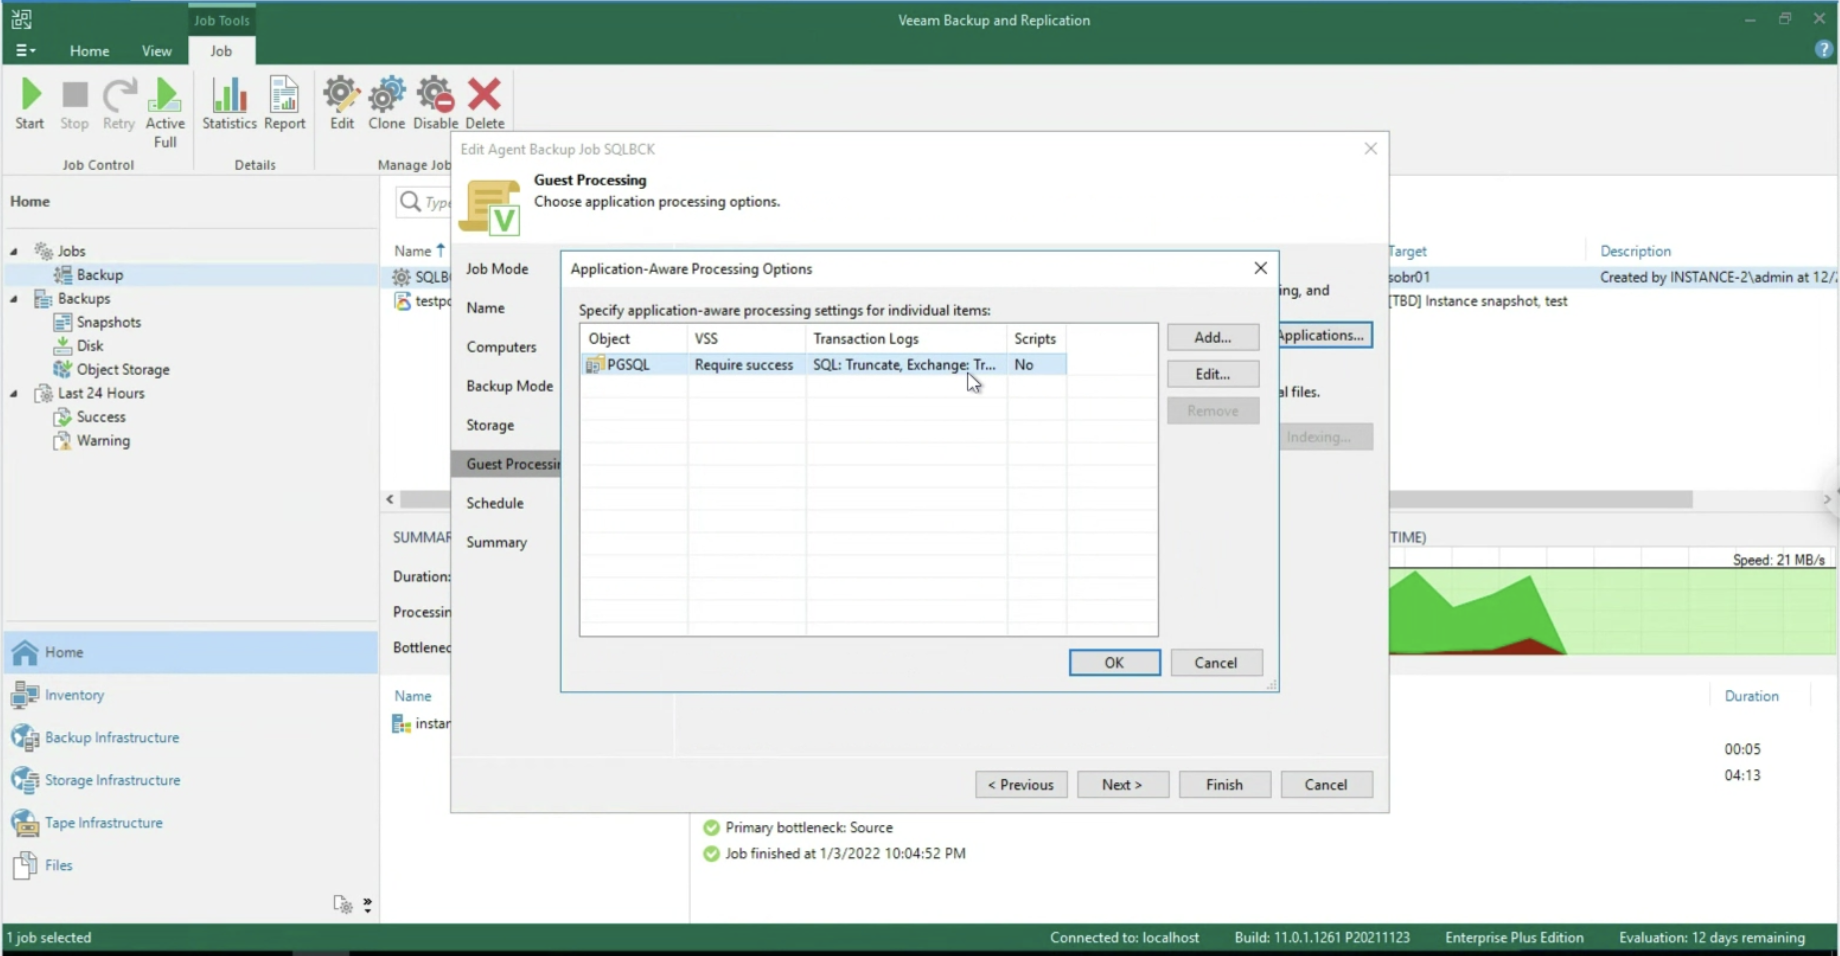This screenshot has width=1840, height=956.
Task: Click the Scripts column header
Action: [1036, 338]
